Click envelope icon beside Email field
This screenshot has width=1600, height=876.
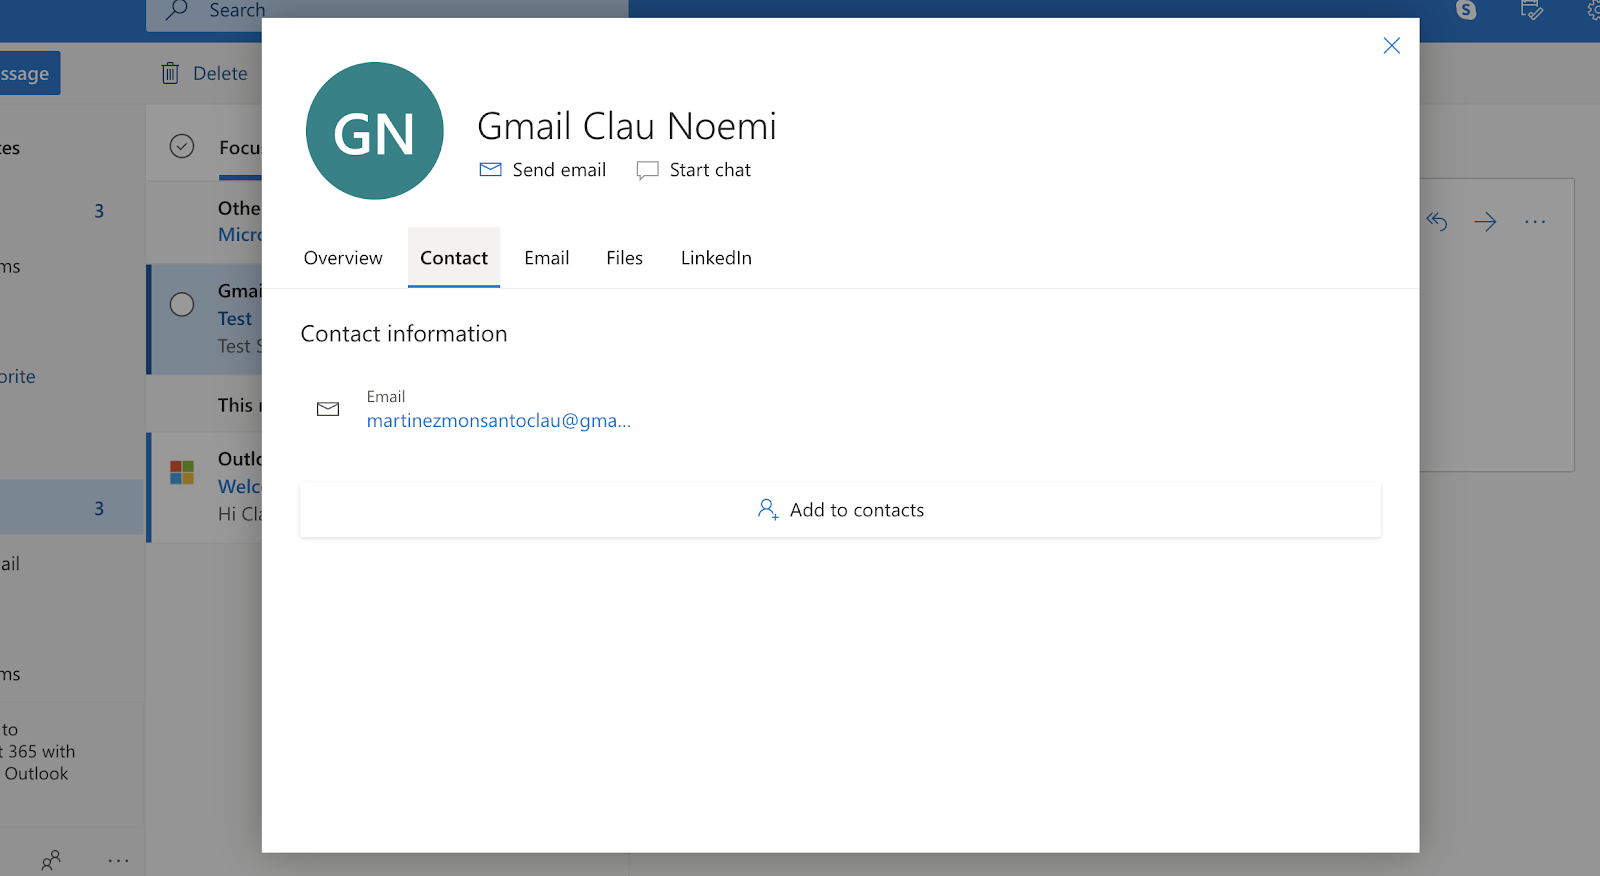(328, 409)
